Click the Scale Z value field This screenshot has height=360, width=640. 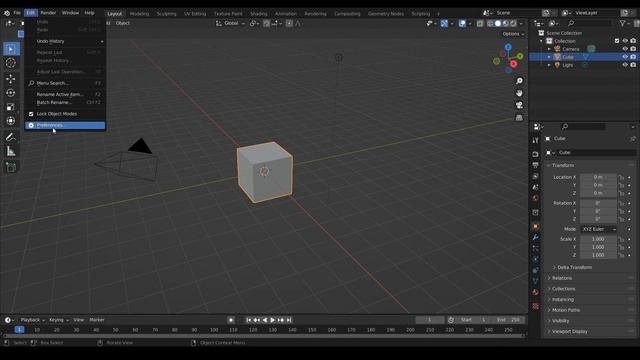click(x=598, y=255)
